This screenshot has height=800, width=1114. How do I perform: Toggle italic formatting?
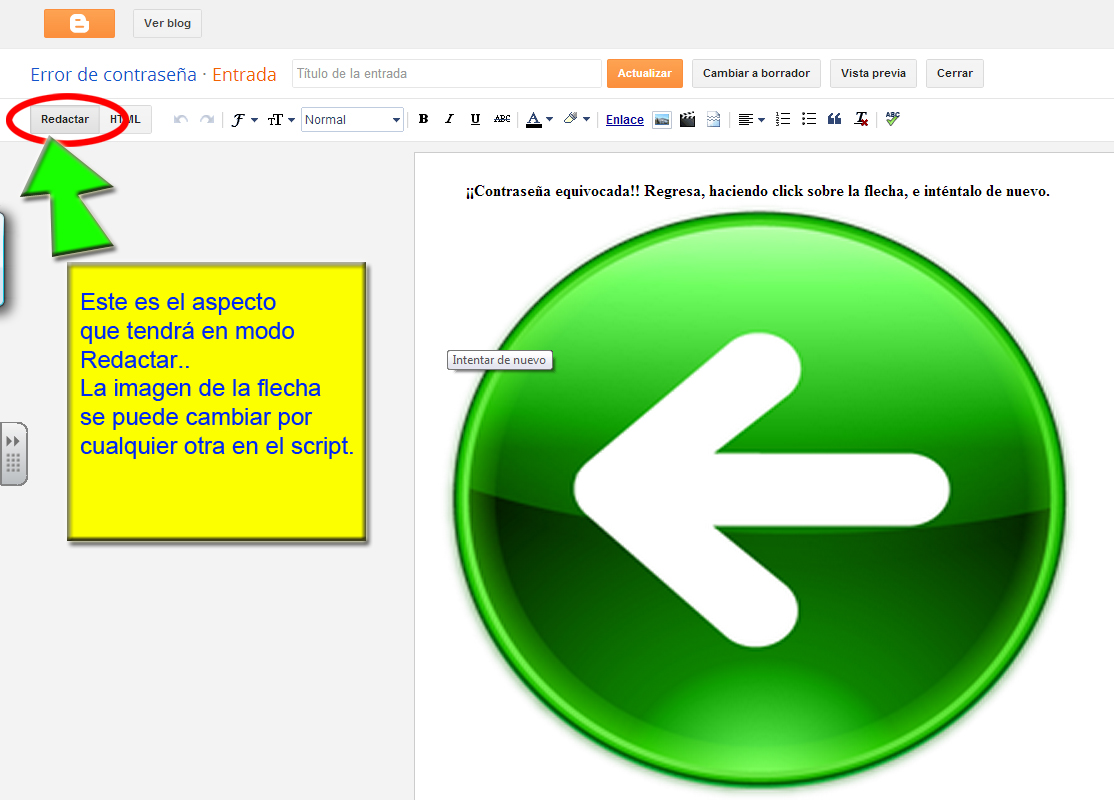(449, 119)
